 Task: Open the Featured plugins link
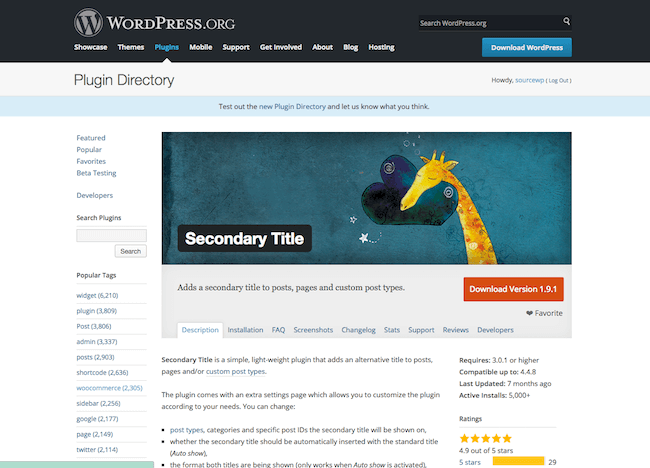point(91,138)
